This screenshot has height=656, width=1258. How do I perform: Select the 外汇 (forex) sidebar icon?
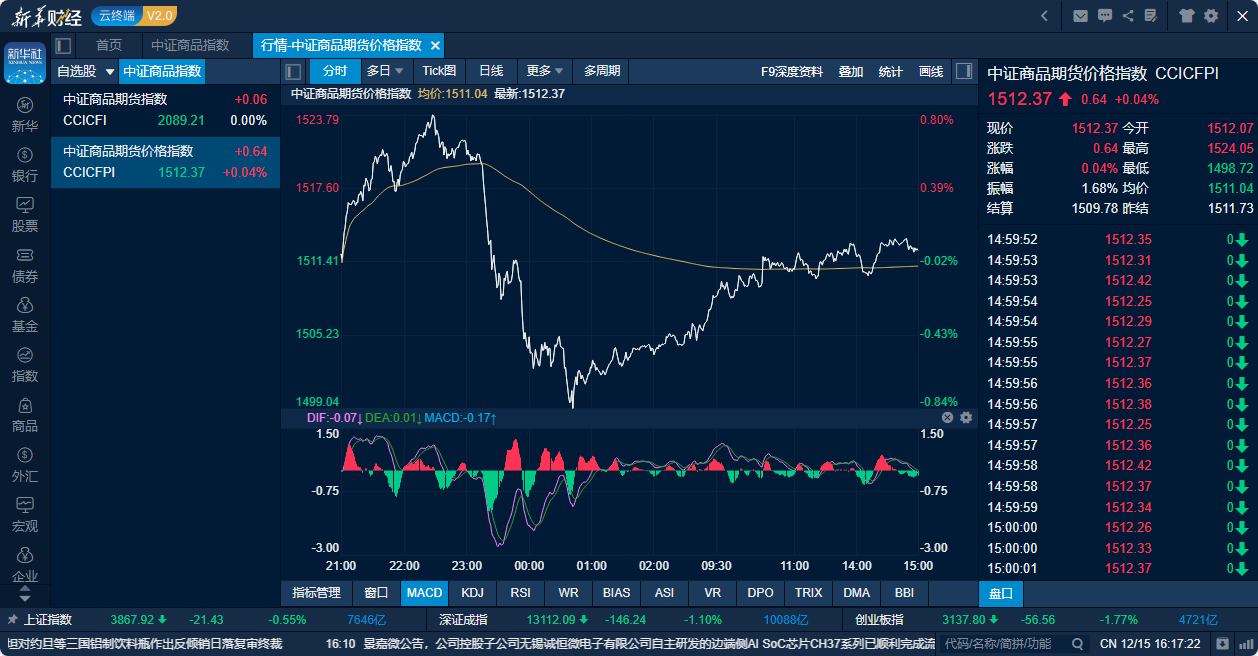(25, 465)
